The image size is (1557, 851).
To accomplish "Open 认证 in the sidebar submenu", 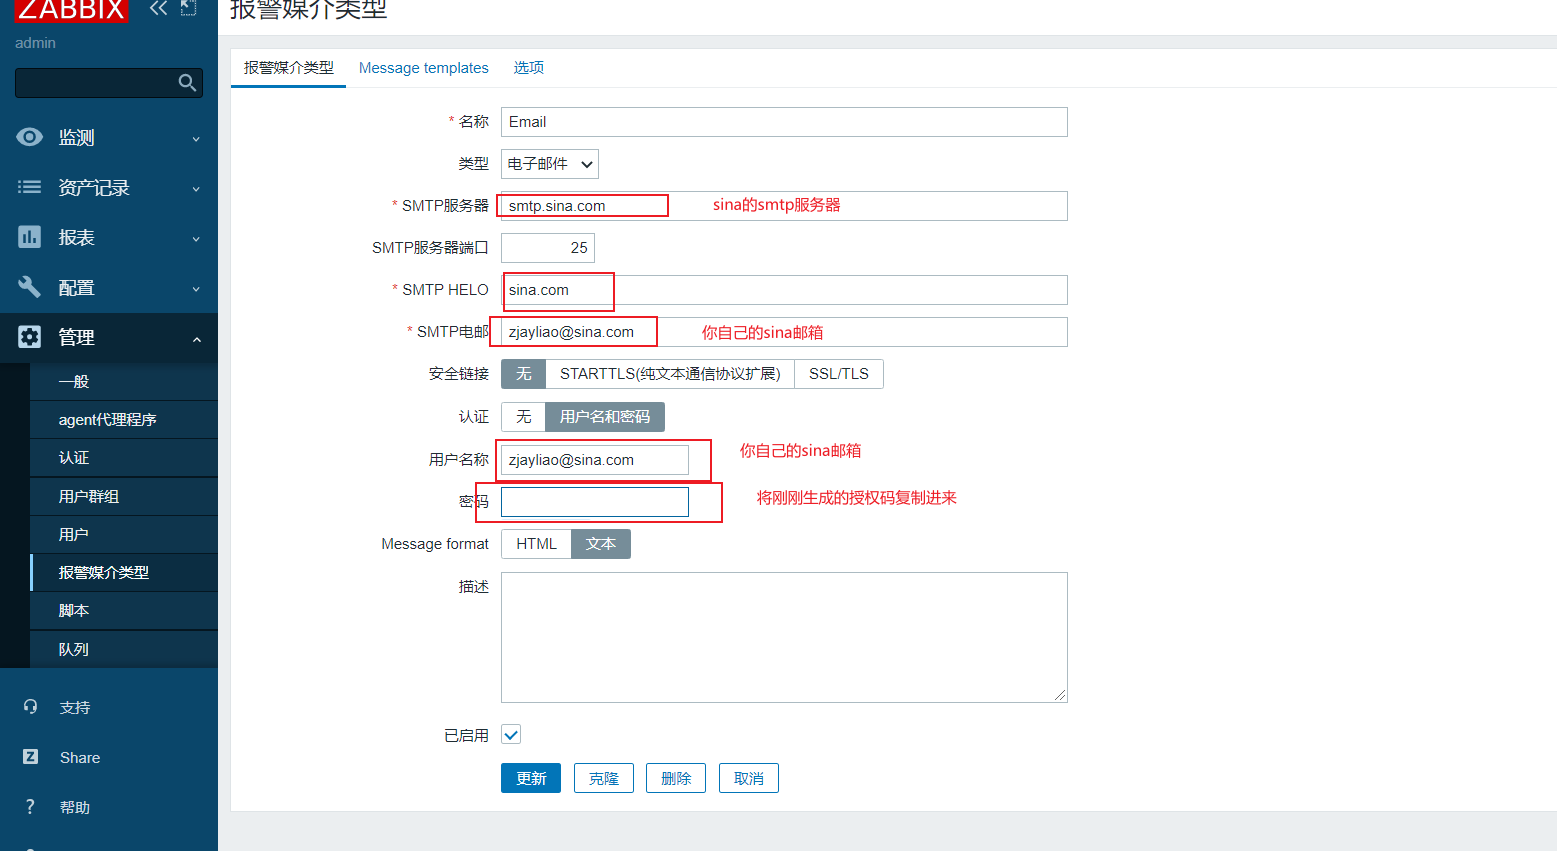I will [124, 457].
